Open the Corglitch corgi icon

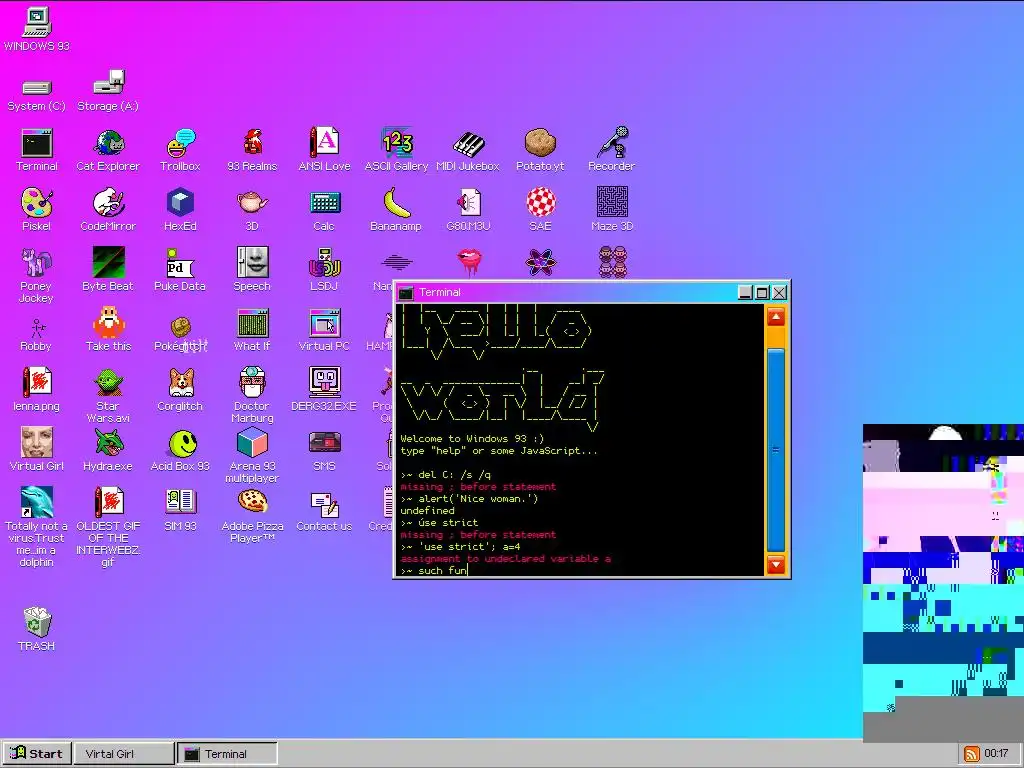(x=180, y=389)
